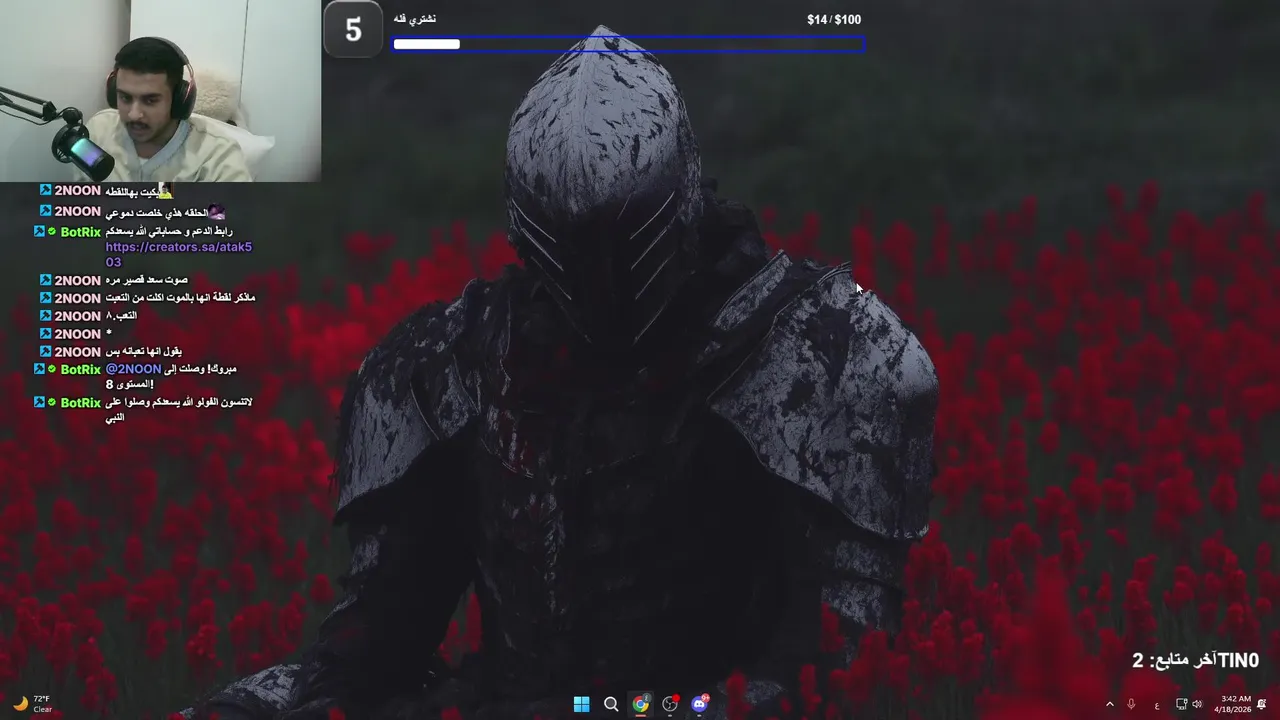Click the goal title نشتري فله
The width and height of the screenshot is (1280, 720).
click(415, 19)
